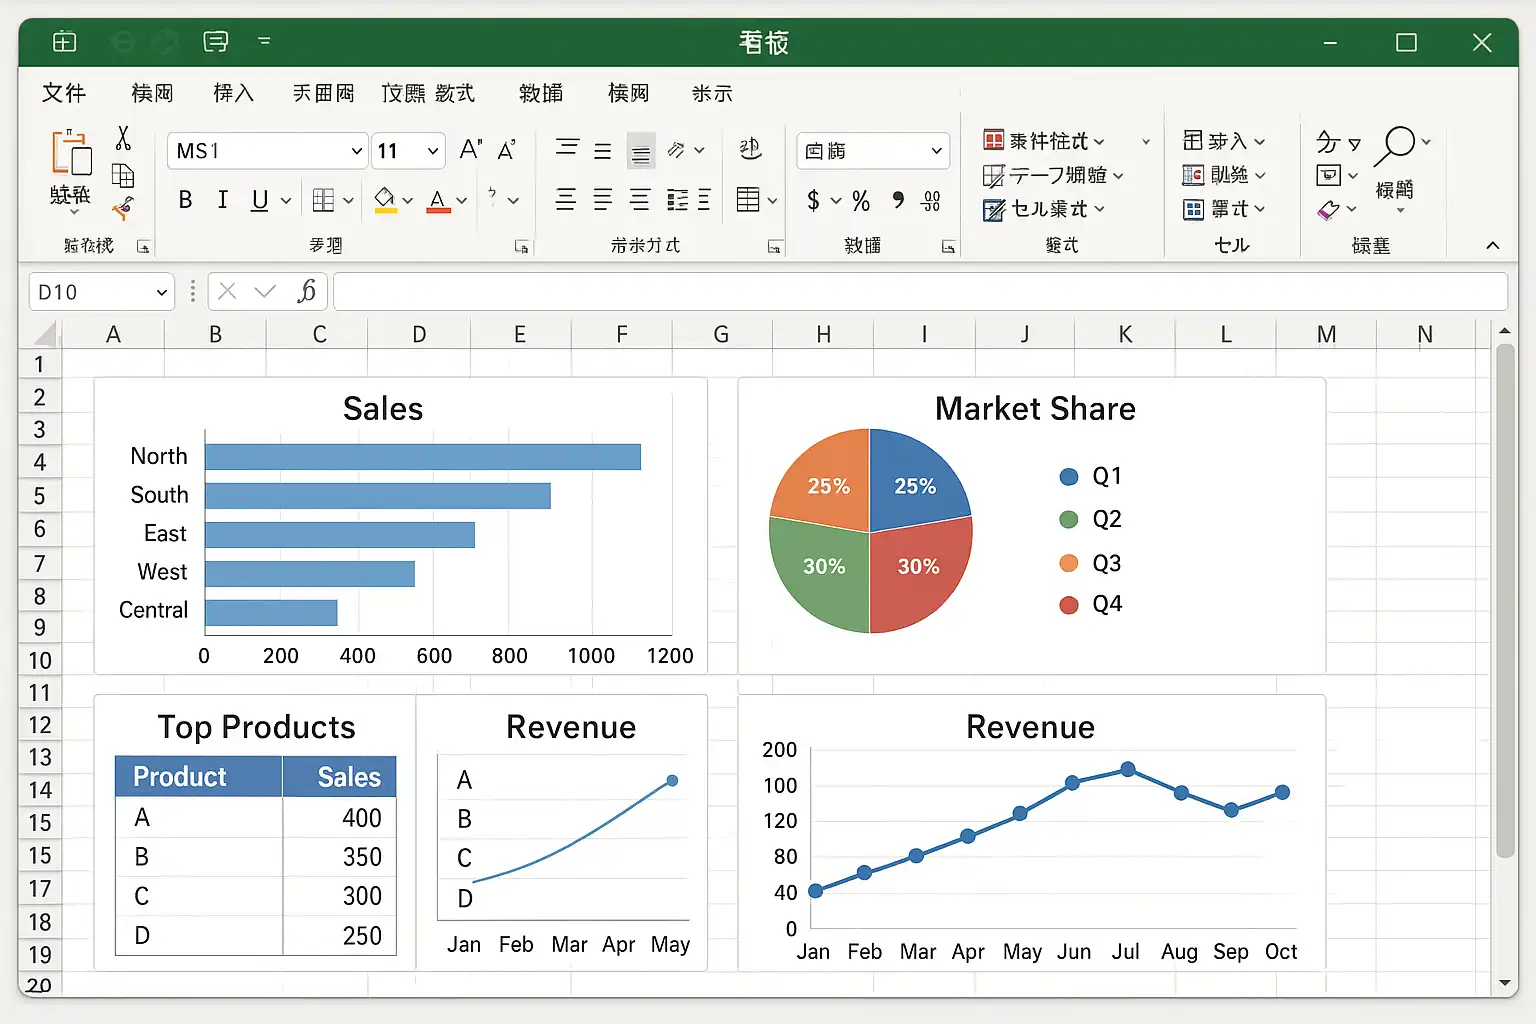Screen dimensions: 1536x1024
Task: Click the Cut scissors icon
Action: tap(123, 138)
